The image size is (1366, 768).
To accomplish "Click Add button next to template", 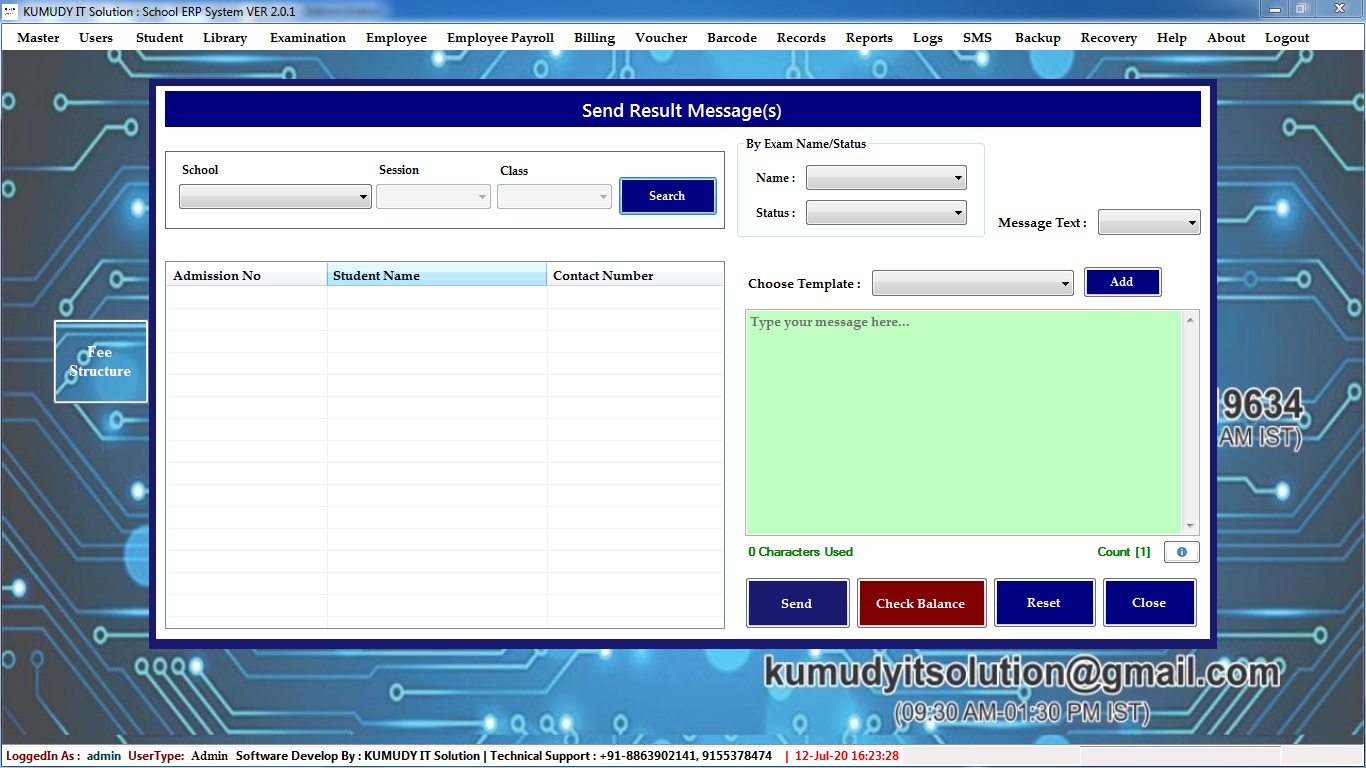I will 1122,282.
